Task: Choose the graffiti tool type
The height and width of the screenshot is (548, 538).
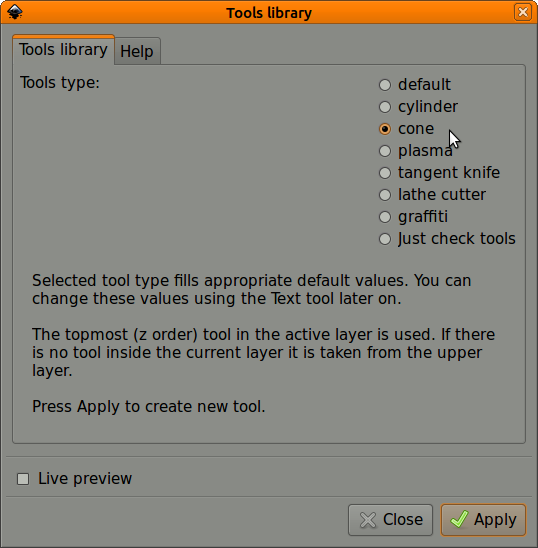Action: point(385,217)
